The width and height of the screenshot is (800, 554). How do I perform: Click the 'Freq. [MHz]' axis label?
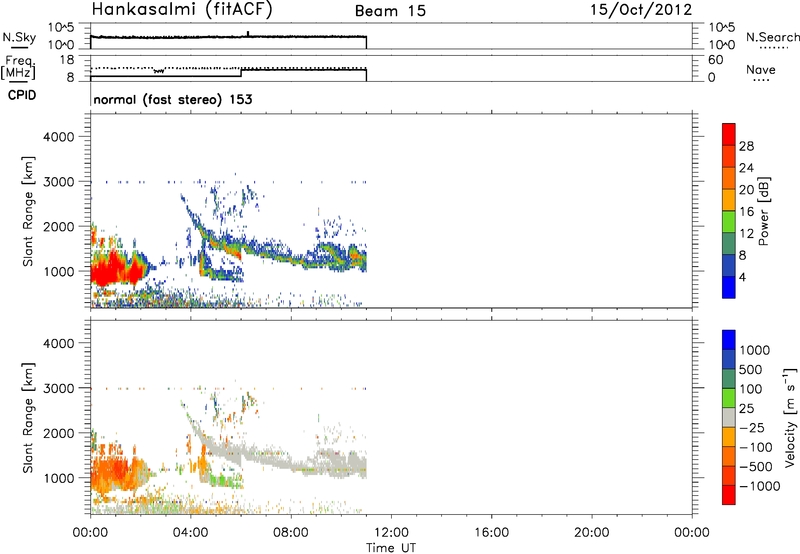[x=19, y=68]
